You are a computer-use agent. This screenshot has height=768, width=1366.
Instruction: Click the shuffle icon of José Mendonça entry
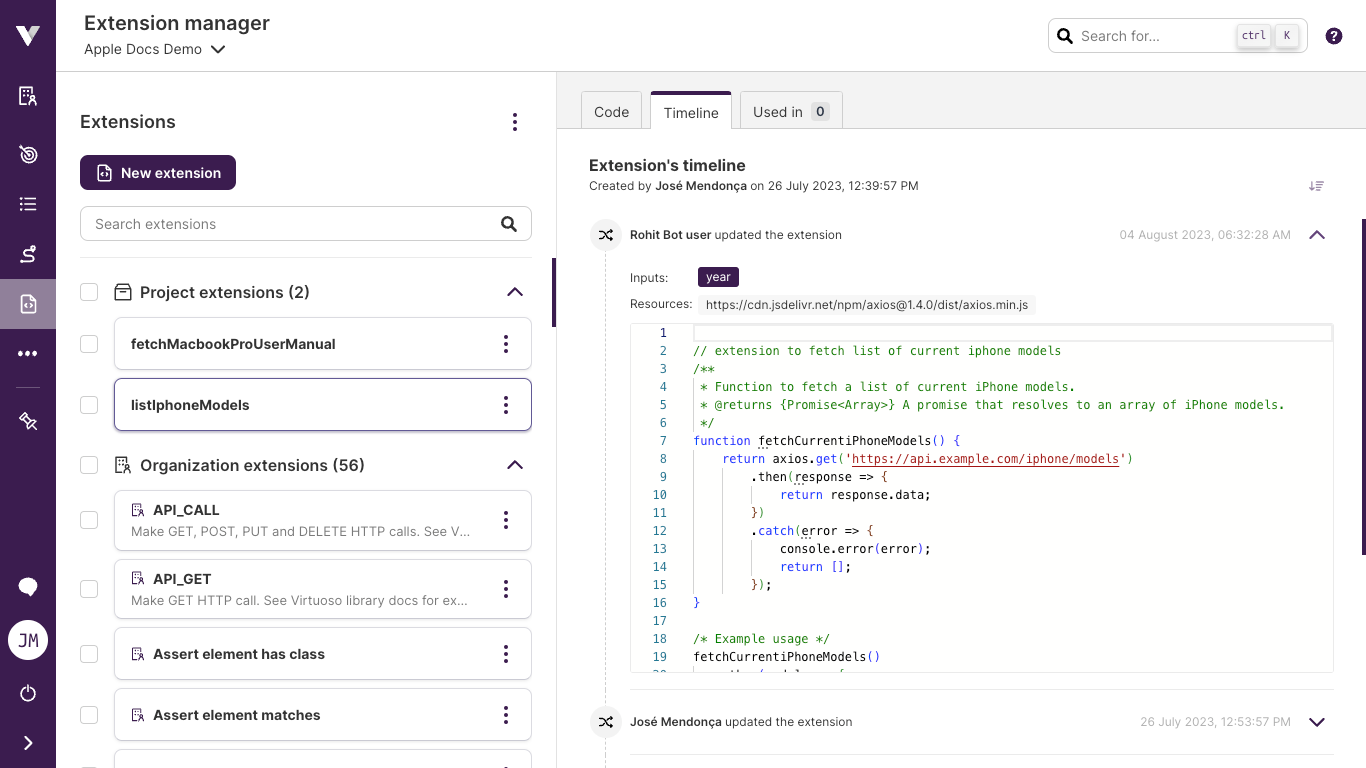[606, 722]
